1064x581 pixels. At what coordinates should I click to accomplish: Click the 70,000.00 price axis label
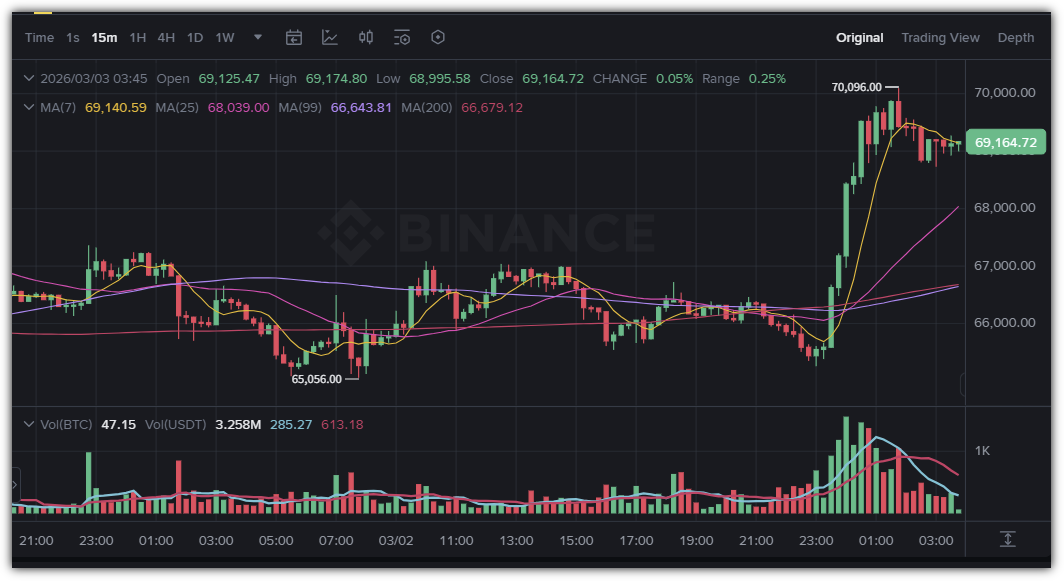(x=1005, y=93)
